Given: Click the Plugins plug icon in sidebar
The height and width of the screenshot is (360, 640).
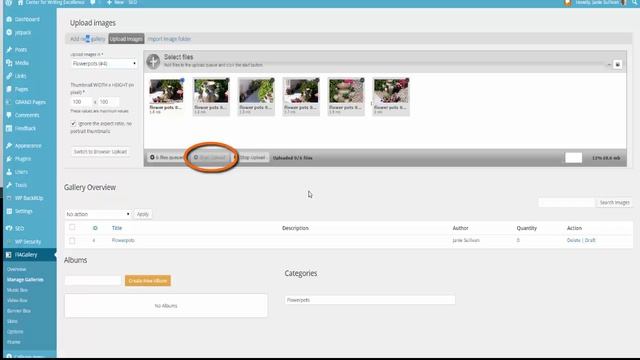Looking at the screenshot, I should (9, 158).
